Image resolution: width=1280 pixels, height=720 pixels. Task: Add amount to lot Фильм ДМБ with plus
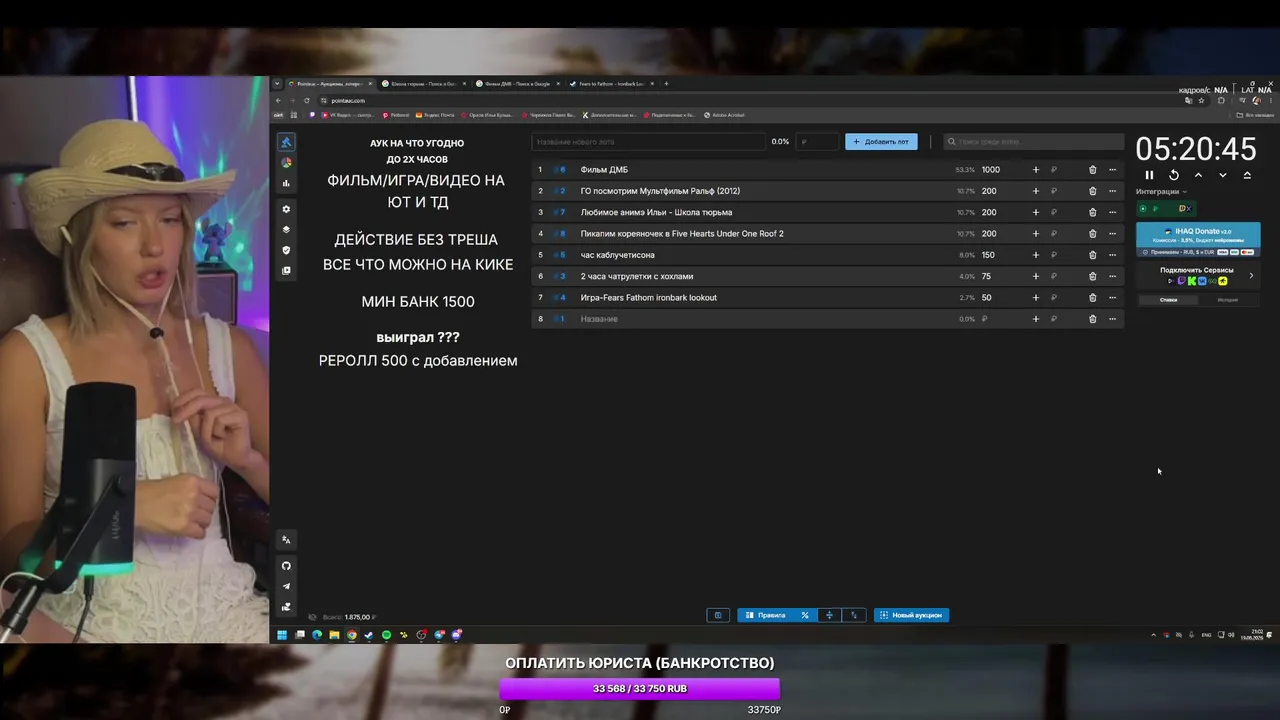click(1036, 170)
